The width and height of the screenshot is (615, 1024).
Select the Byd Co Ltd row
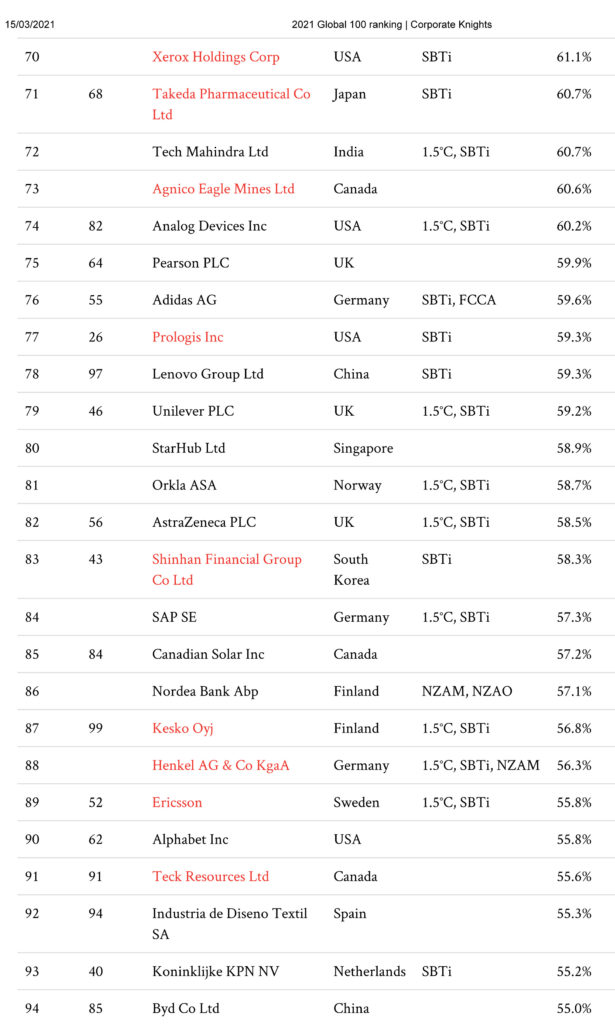[x=316, y=1008]
